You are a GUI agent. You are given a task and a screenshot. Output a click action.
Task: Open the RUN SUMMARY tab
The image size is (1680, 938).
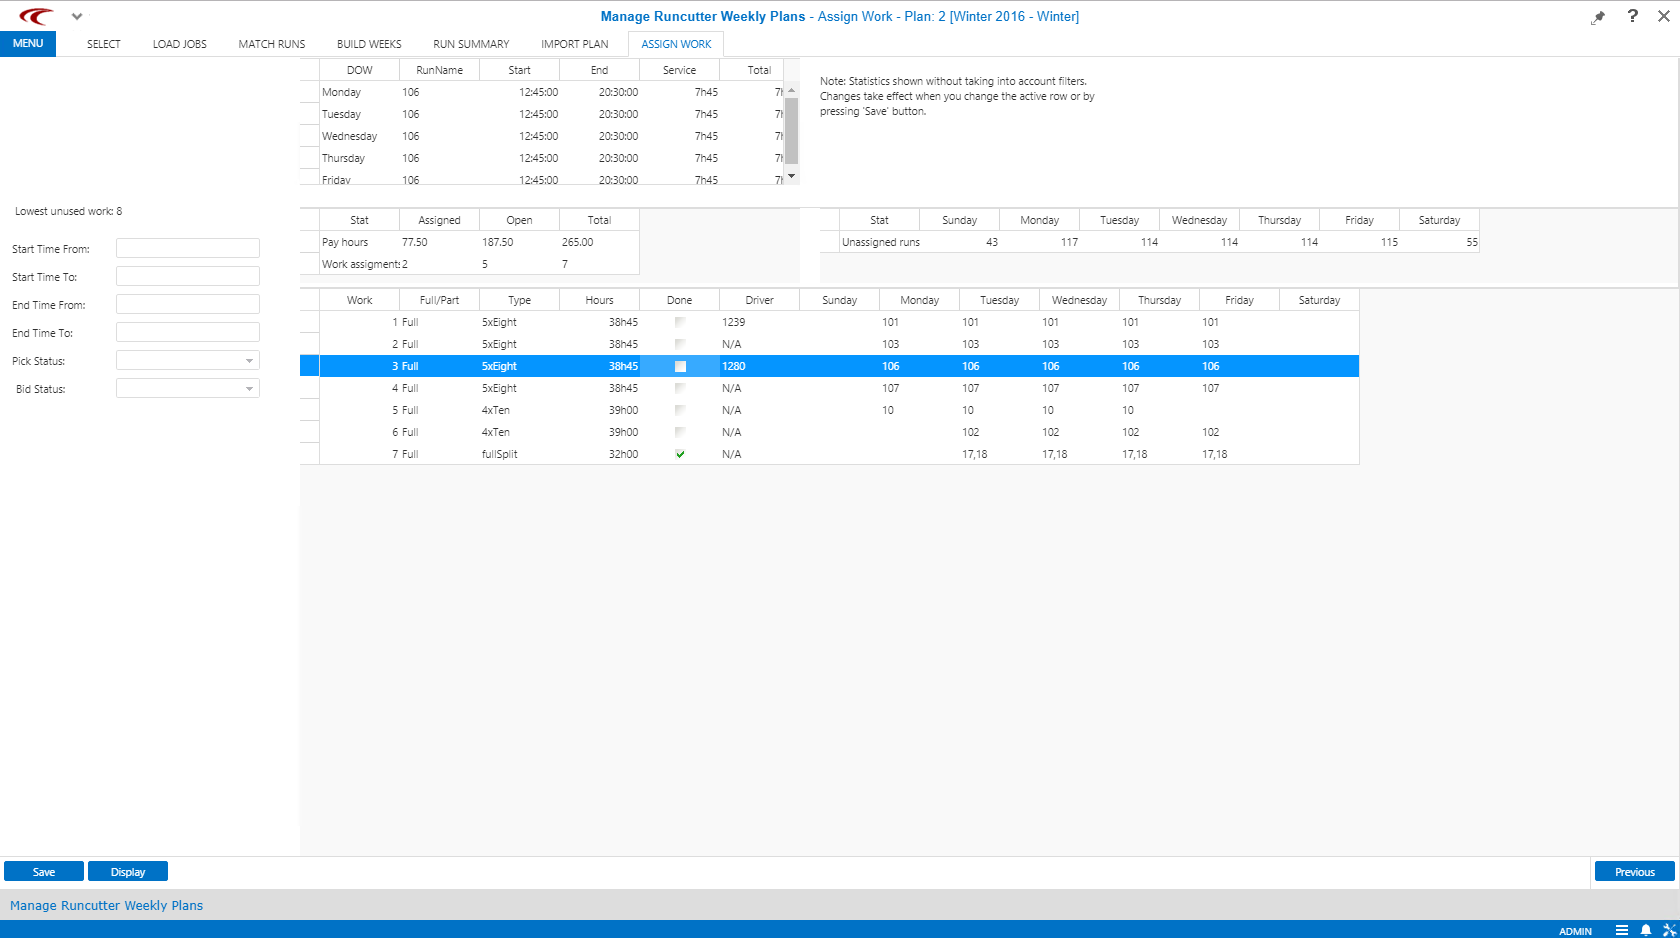pyautogui.click(x=470, y=44)
